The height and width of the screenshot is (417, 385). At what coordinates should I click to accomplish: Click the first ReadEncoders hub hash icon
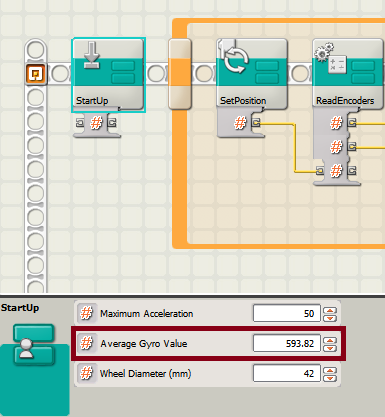[x=336, y=123]
